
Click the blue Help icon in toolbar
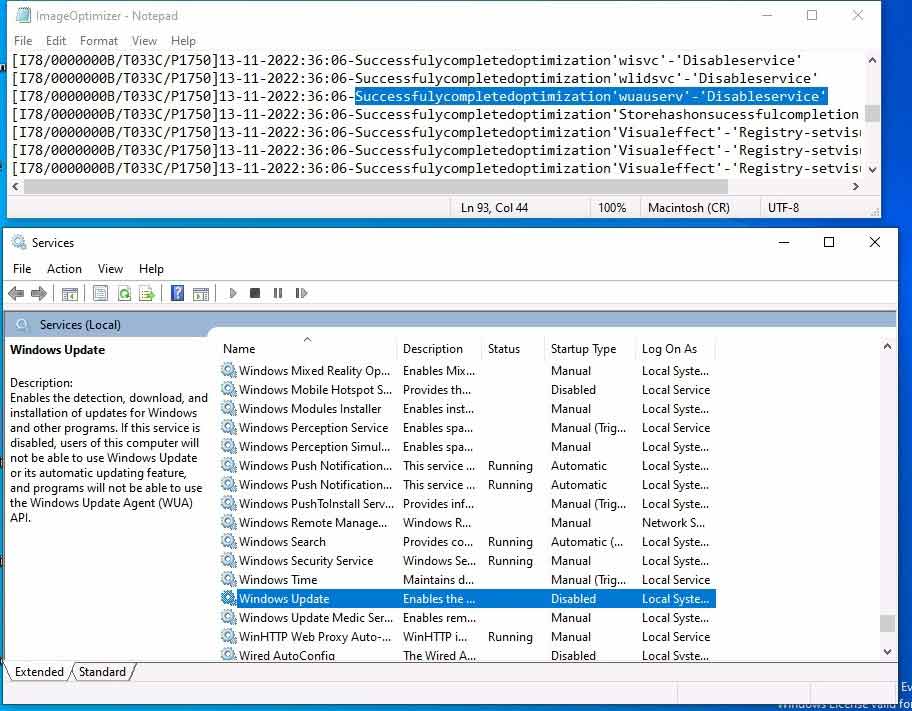coord(177,293)
